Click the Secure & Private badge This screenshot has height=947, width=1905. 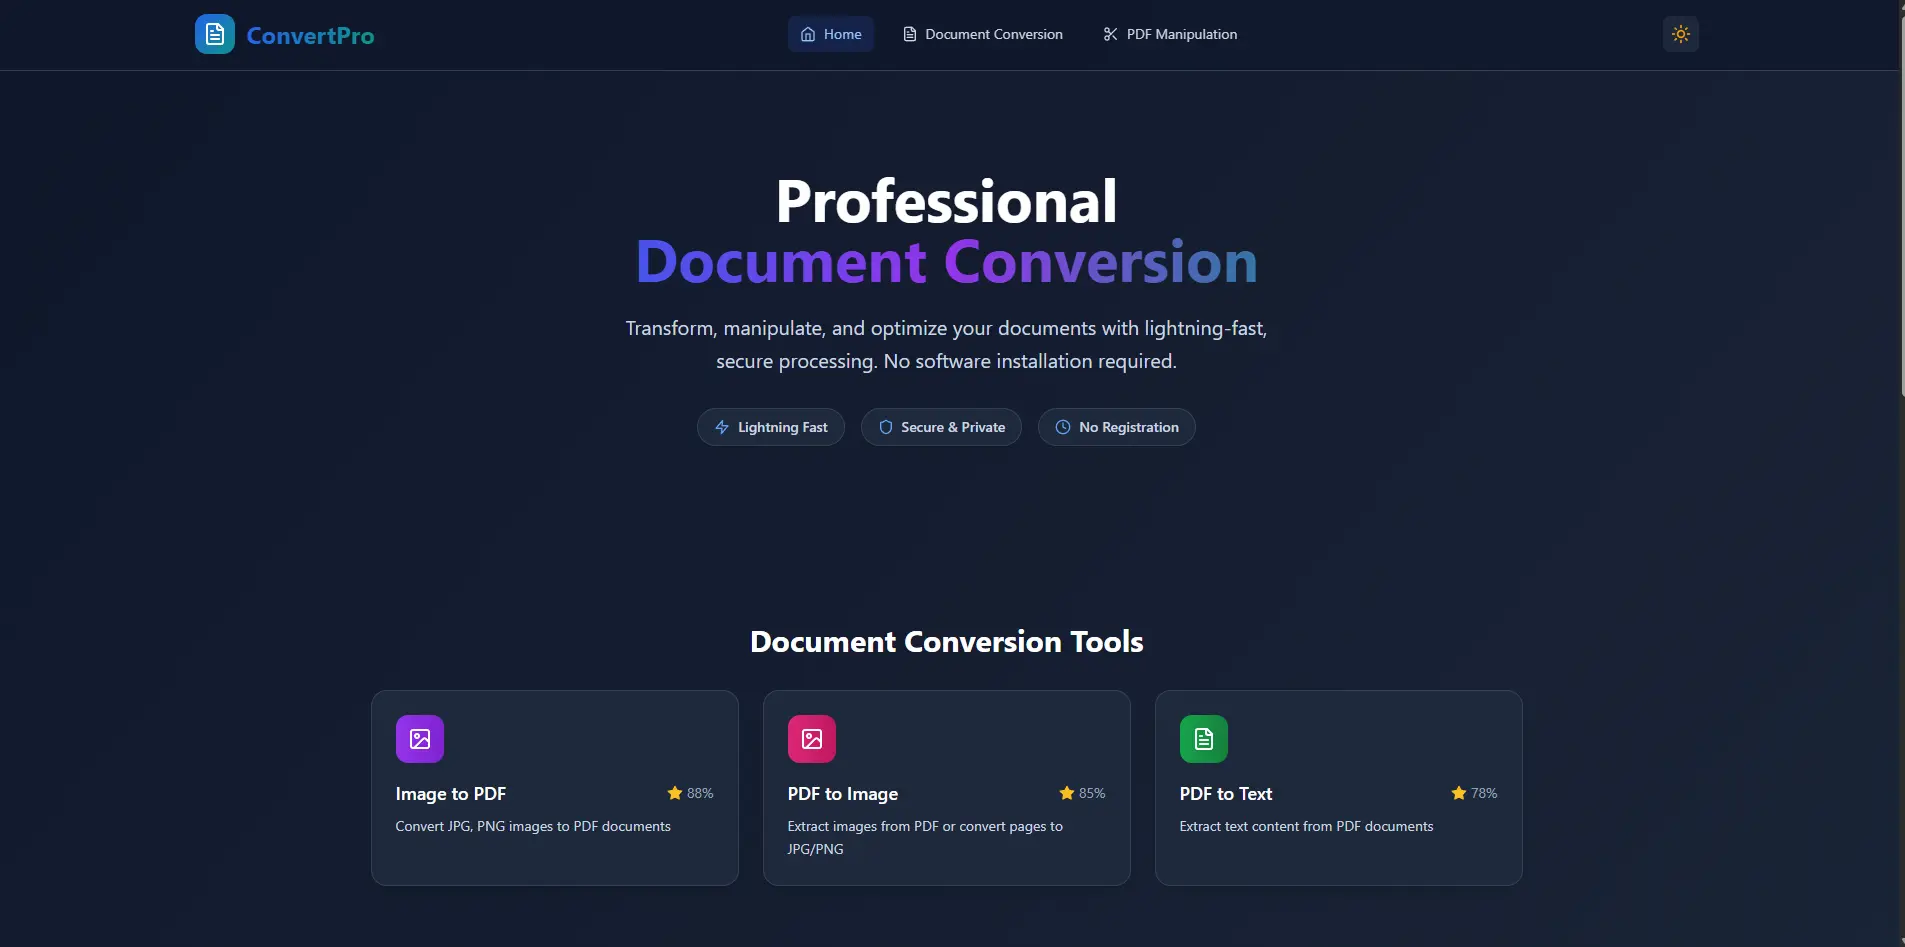click(941, 427)
